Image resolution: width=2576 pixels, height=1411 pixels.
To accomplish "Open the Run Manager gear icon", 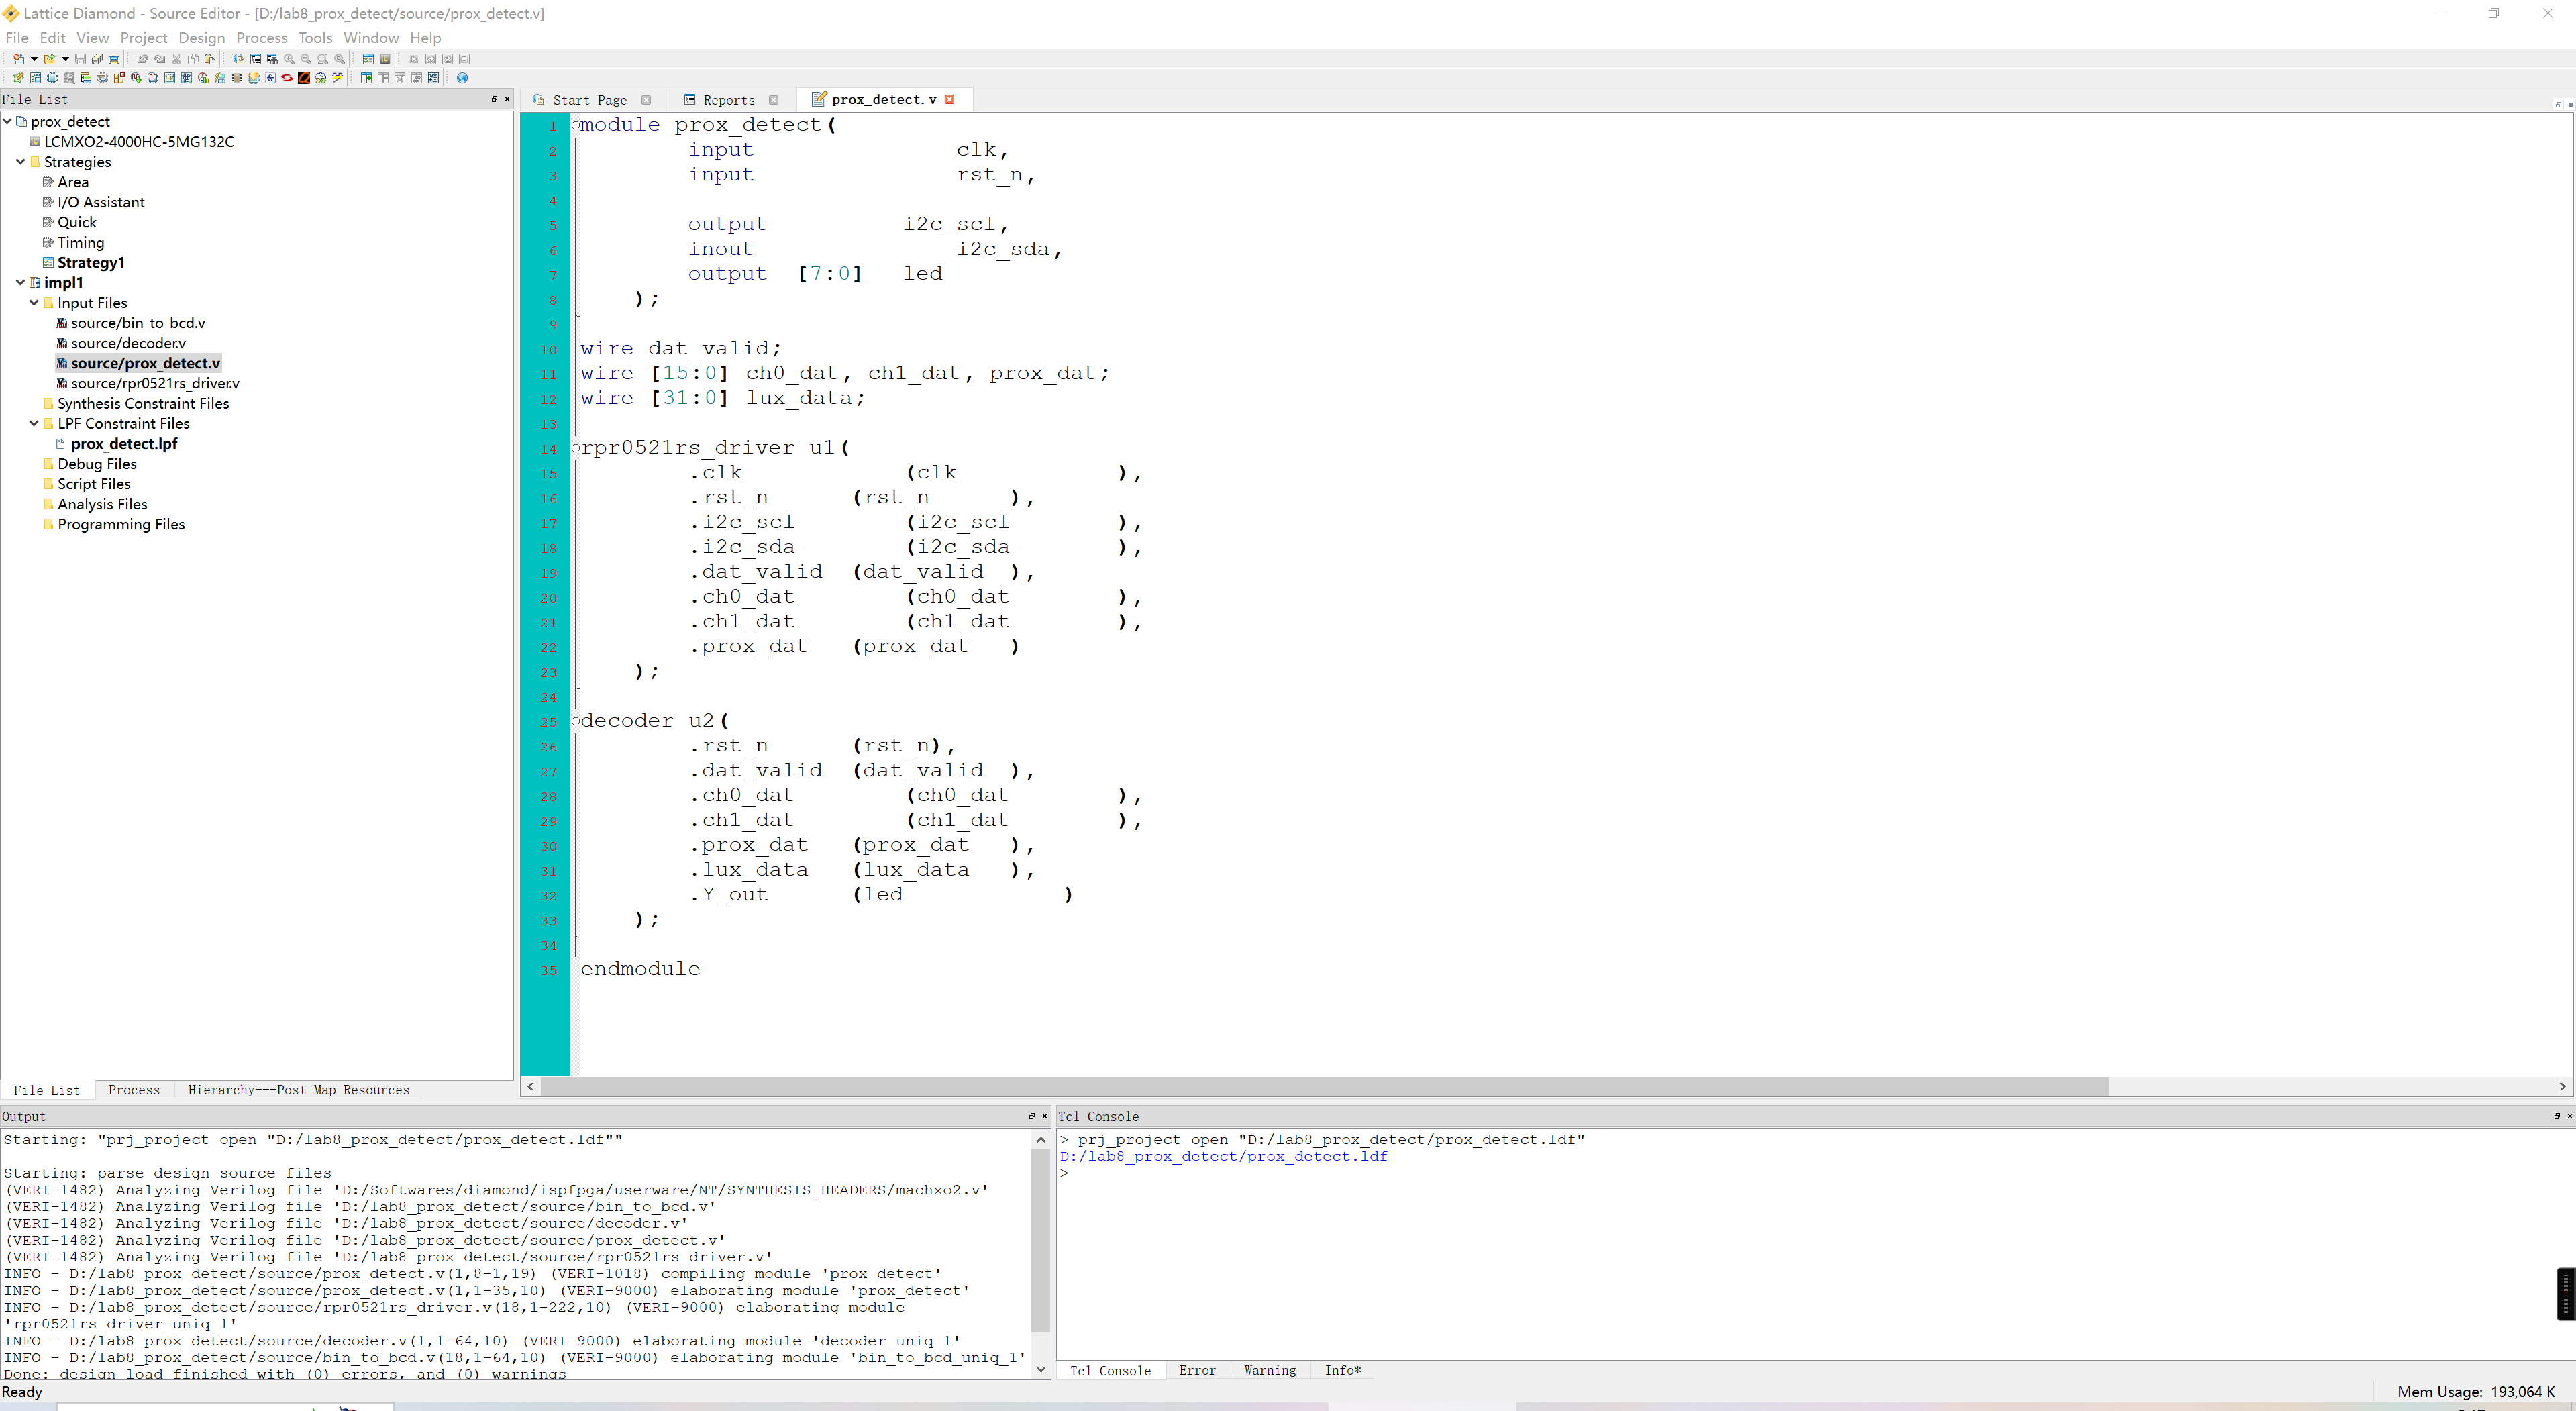I will pyautogui.click(x=321, y=78).
